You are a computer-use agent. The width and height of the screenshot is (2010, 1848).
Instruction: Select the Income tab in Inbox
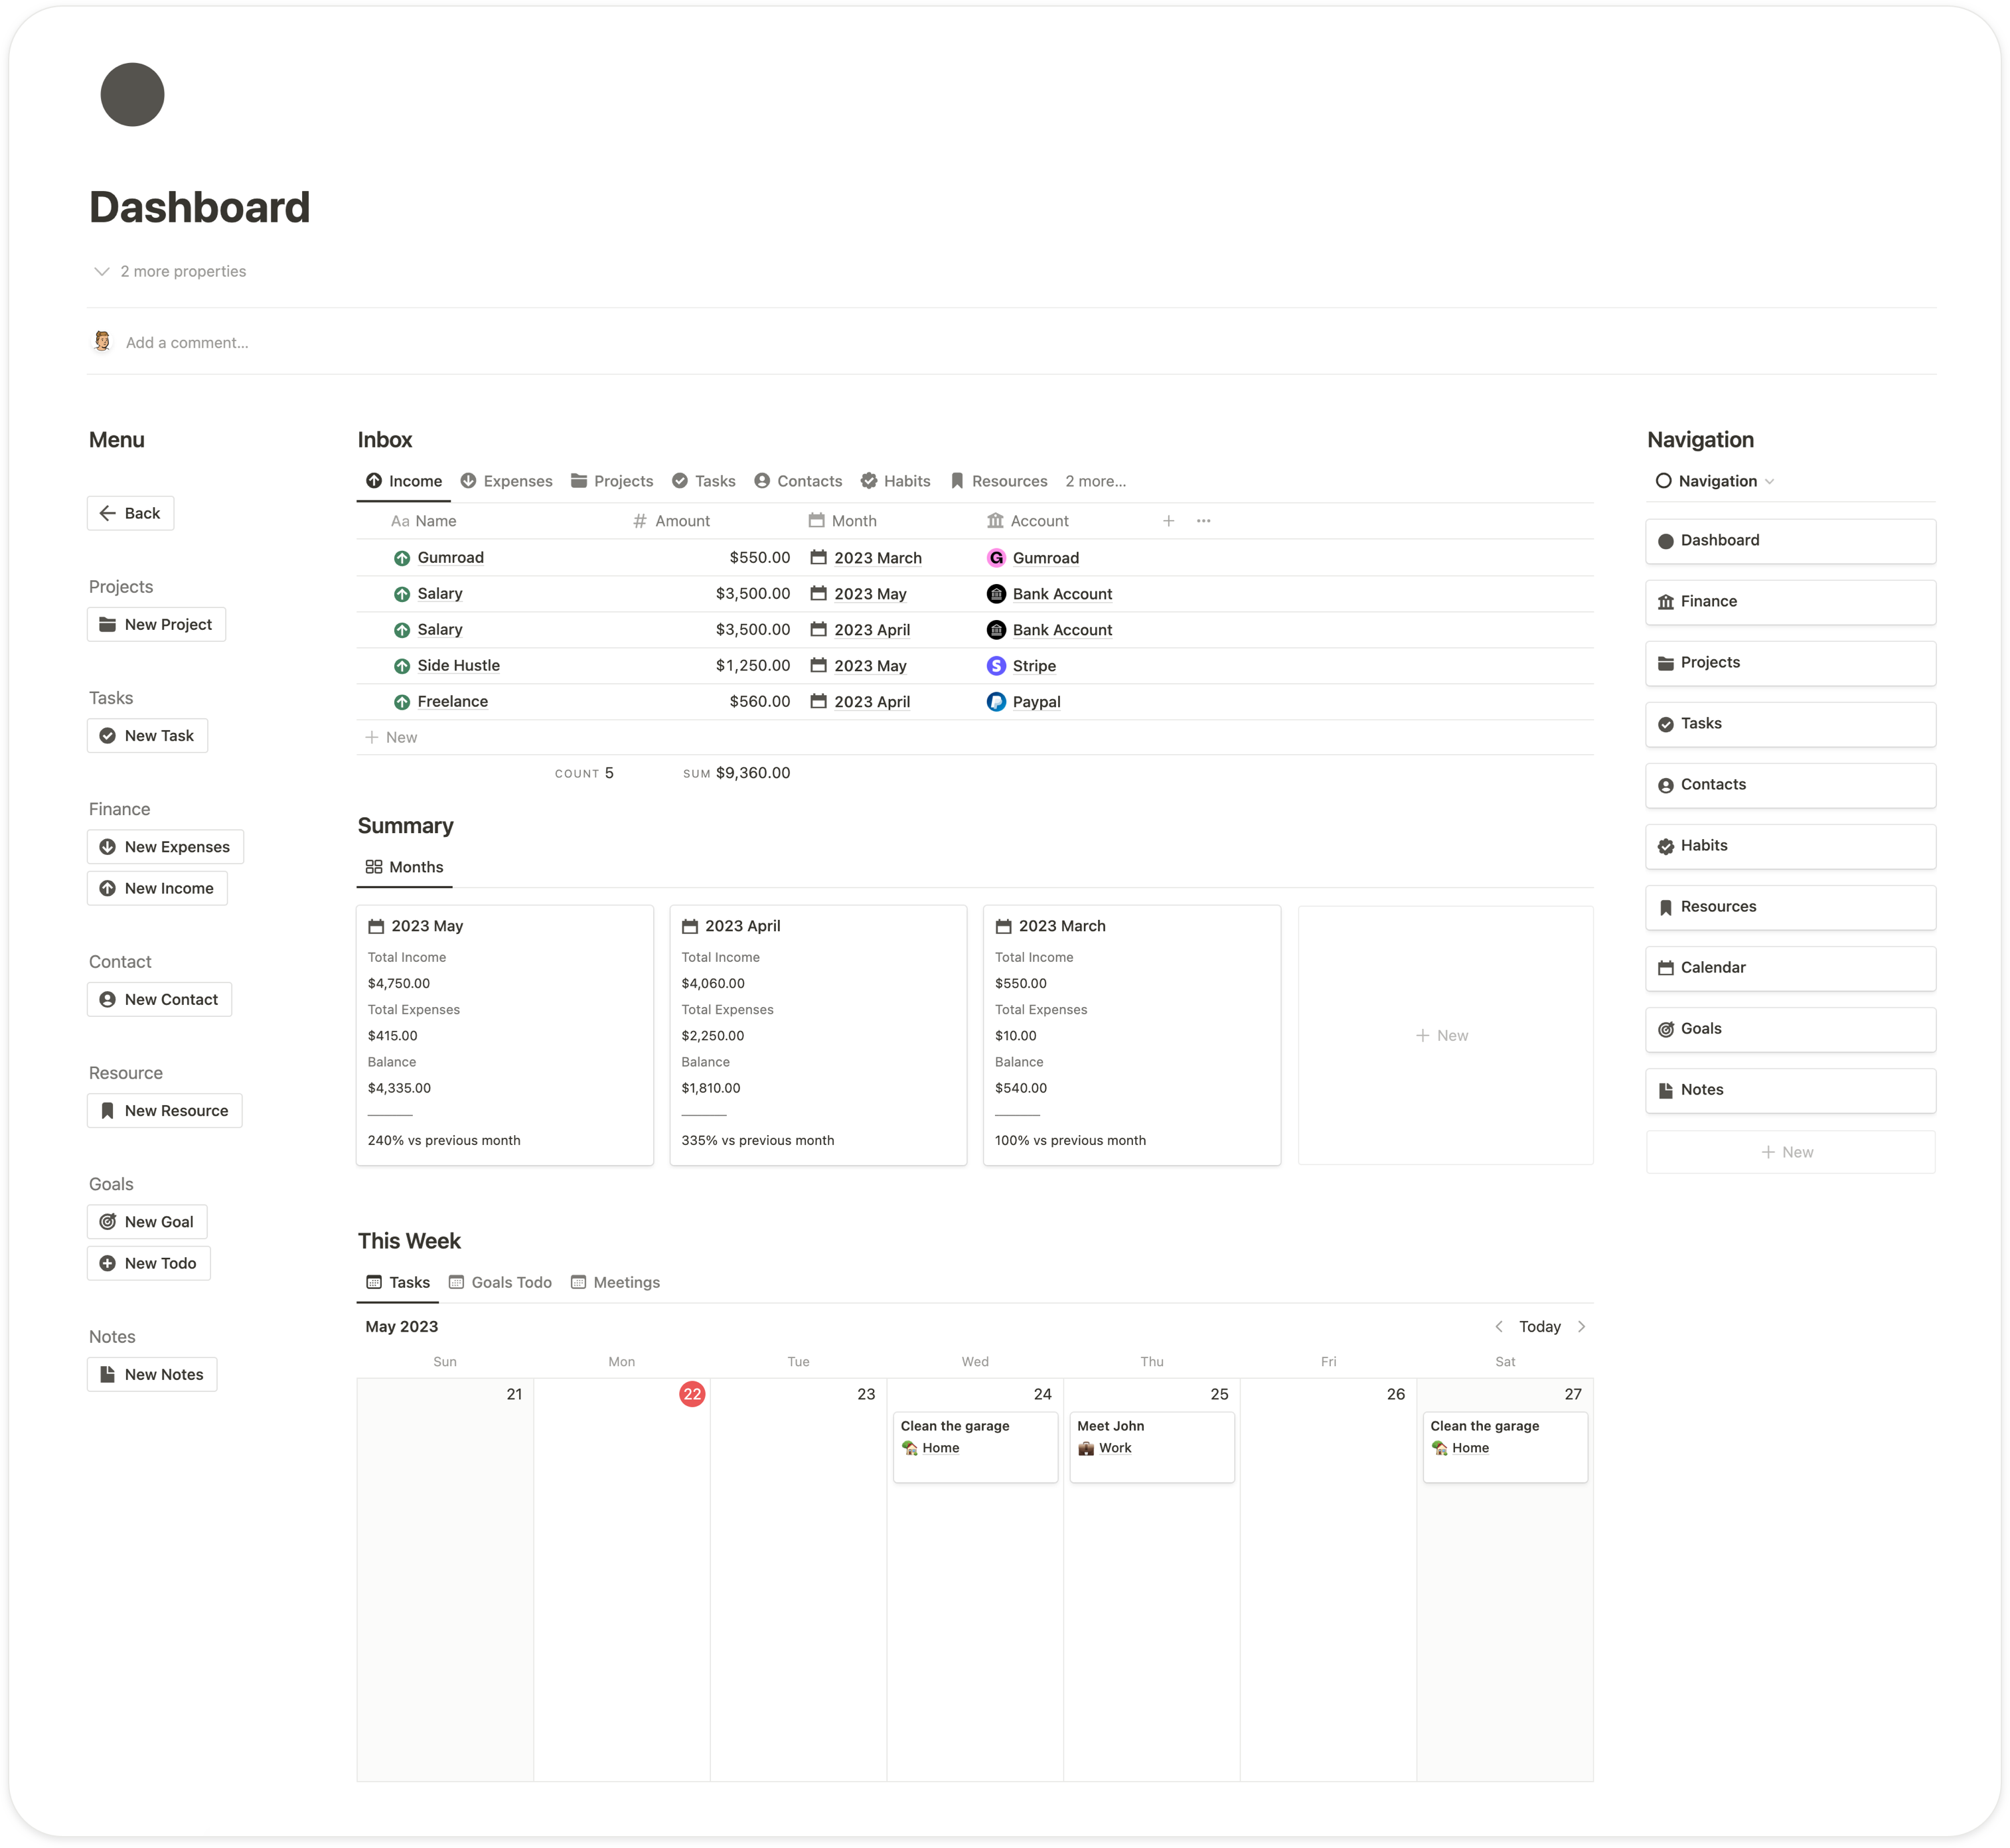[x=404, y=481]
